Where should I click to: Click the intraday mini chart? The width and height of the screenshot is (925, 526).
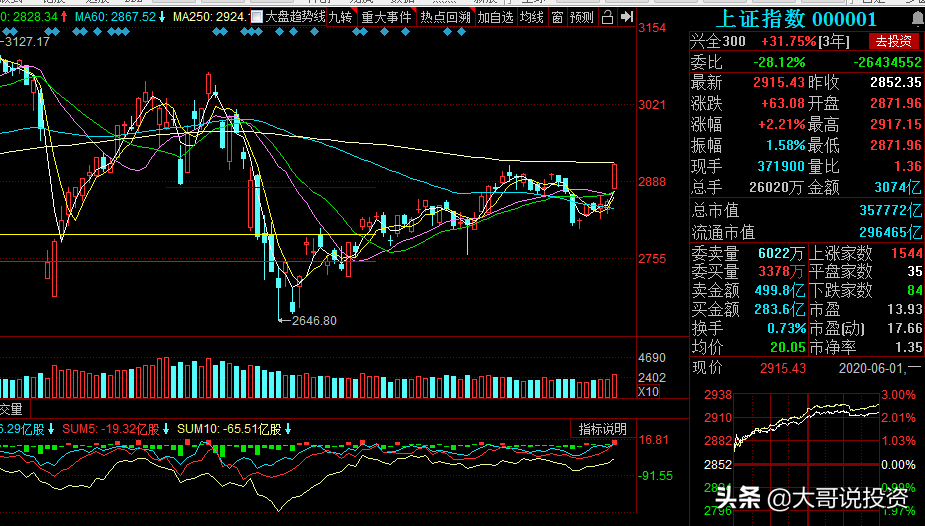click(806, 453)
